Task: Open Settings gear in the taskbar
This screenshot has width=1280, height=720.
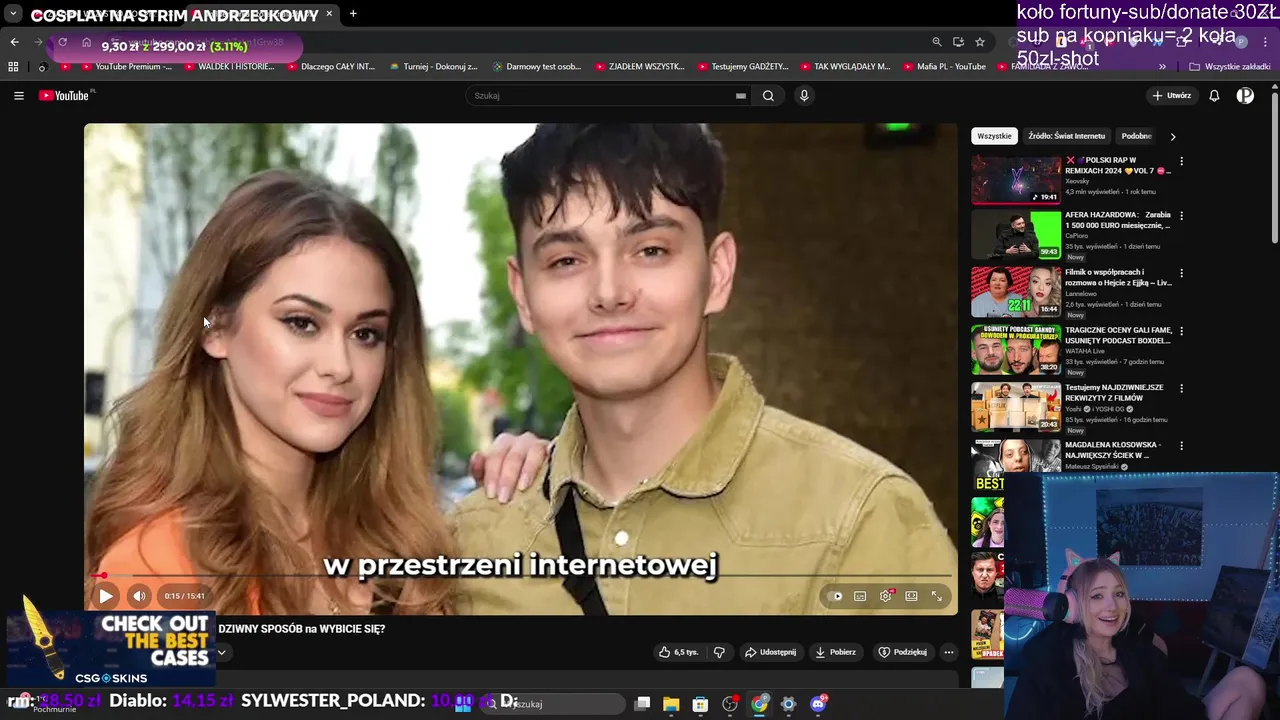Action: click(x=788, y=704)
